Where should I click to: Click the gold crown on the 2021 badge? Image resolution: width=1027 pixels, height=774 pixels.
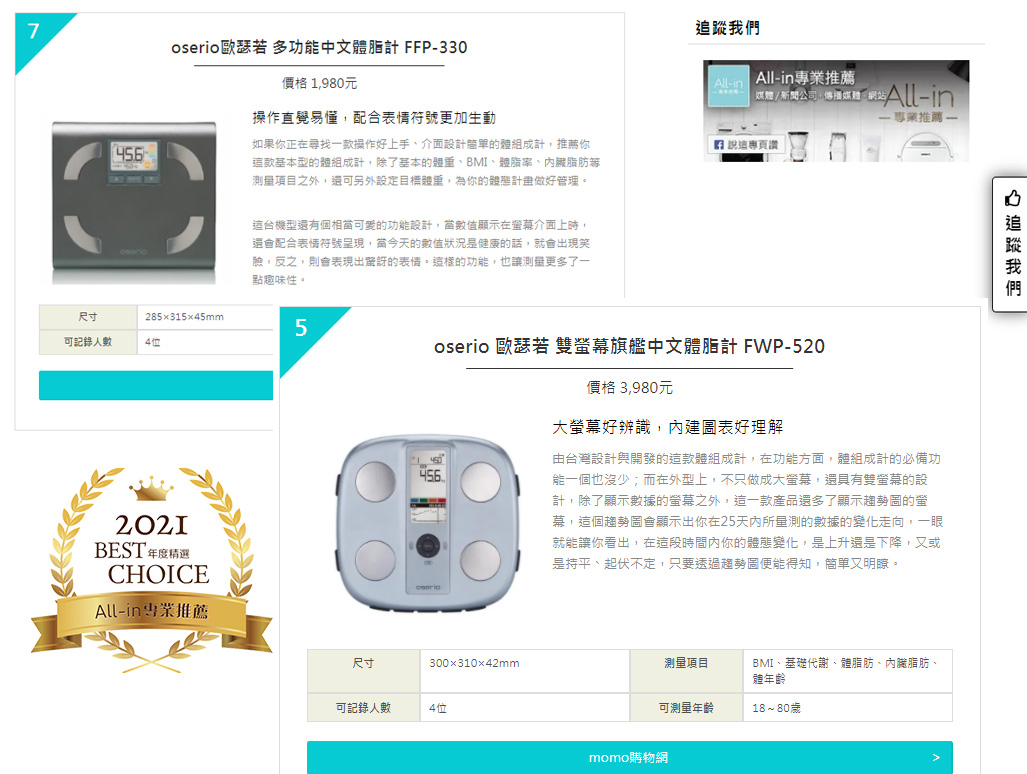pos(151,488)
